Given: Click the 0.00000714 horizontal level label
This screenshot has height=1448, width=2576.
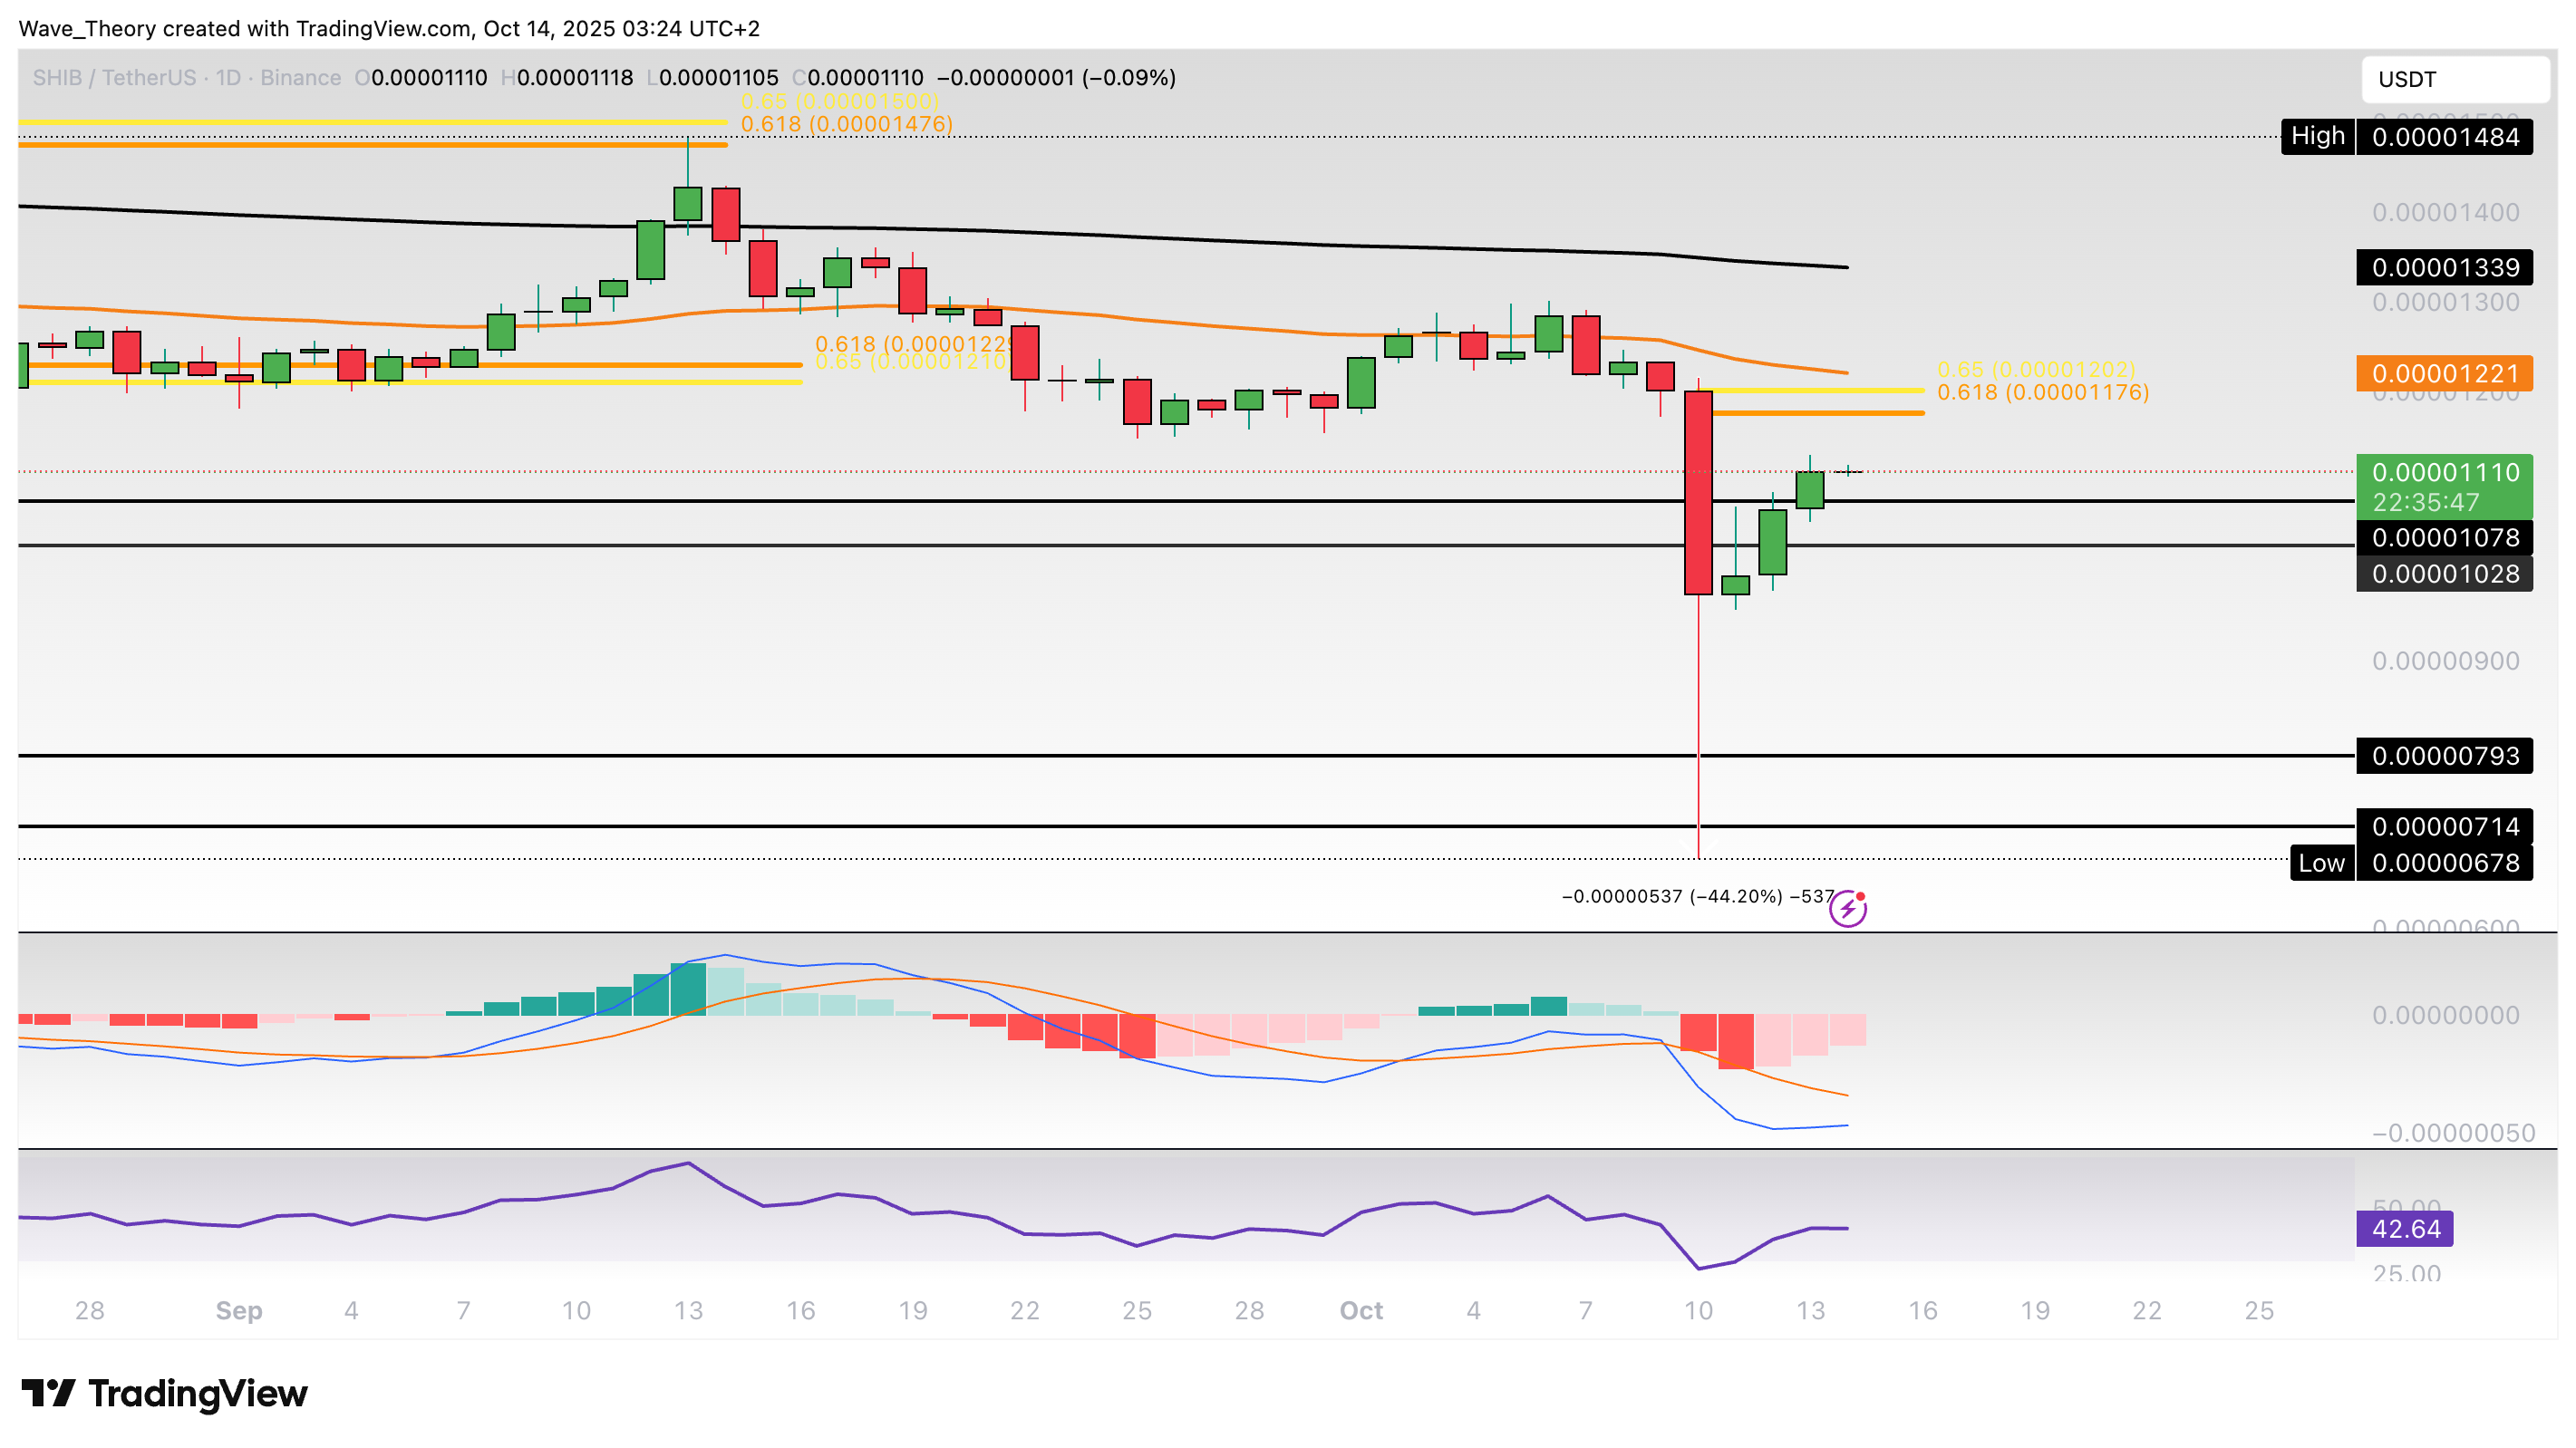Looking at the screenshot, I should pyautogui.click(x=2443, y=827).
